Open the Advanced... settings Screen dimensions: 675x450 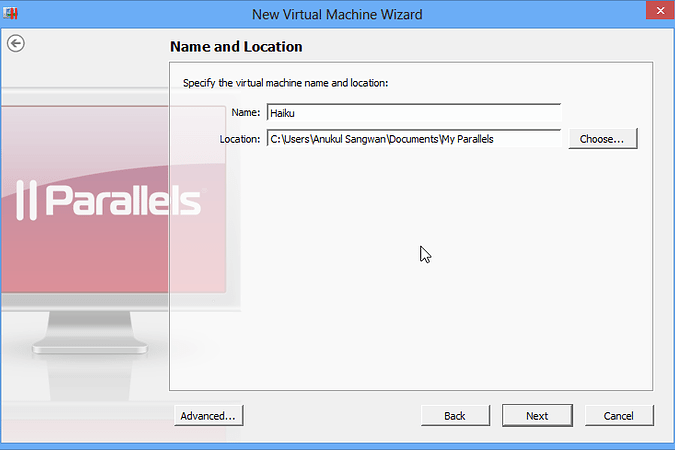click(209, 416)
